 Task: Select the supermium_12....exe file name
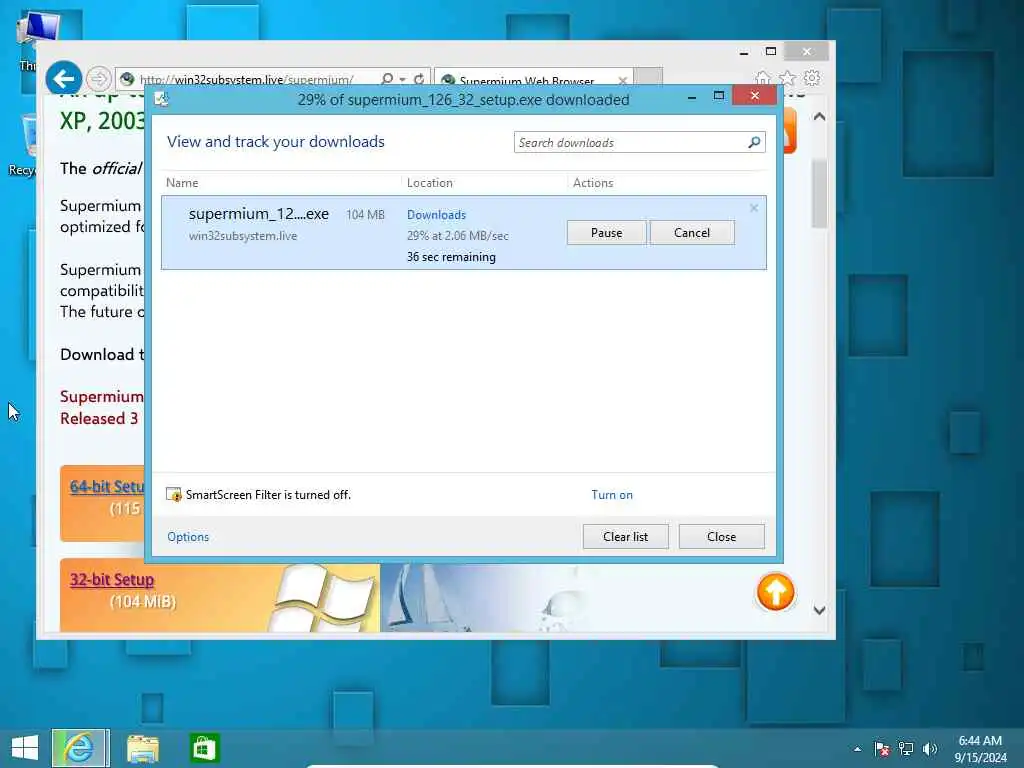pyautogui.click(x=259, y=214)
